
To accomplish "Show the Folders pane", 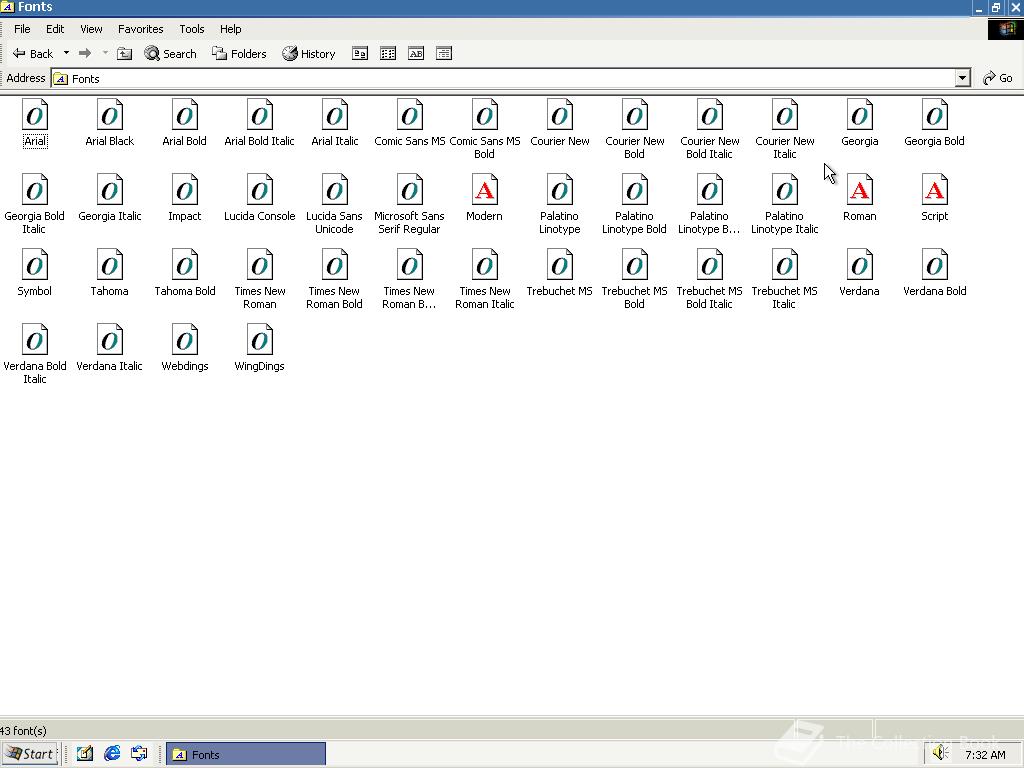I will point(239,54).
